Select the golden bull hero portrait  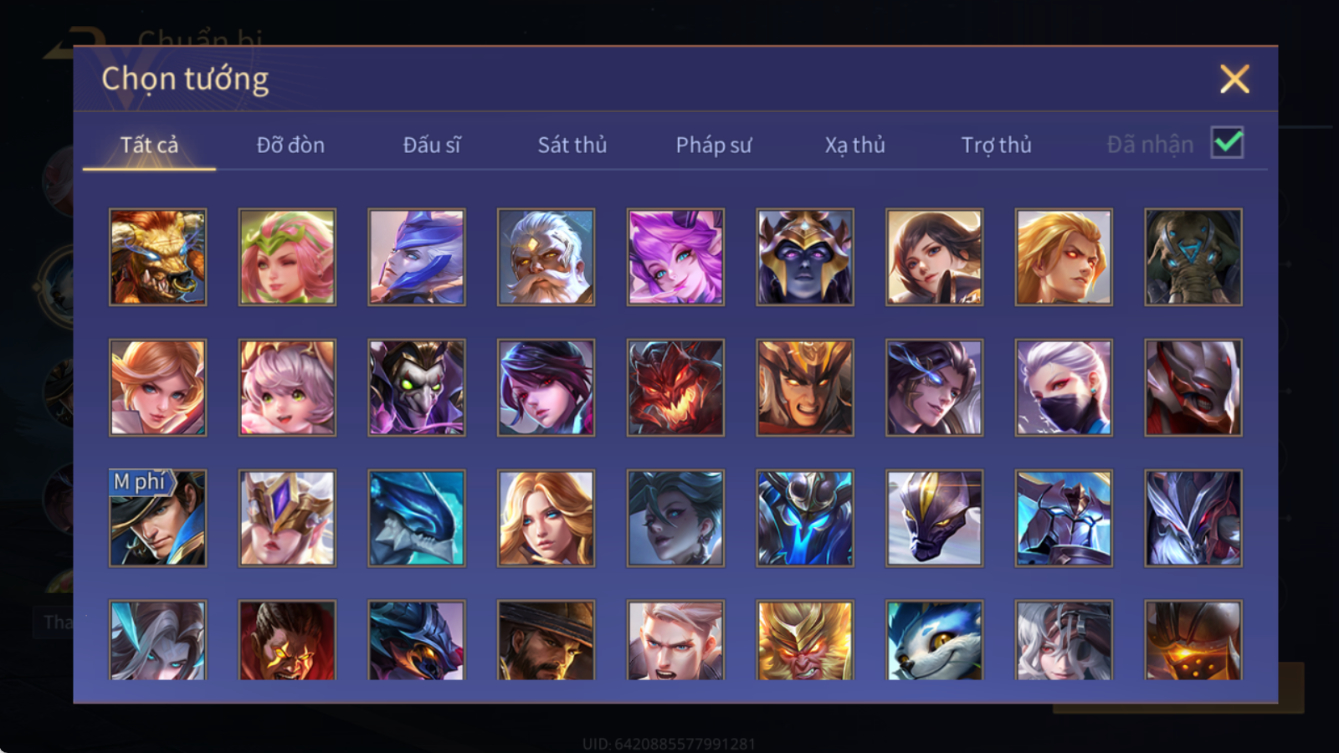coord(158,257)
